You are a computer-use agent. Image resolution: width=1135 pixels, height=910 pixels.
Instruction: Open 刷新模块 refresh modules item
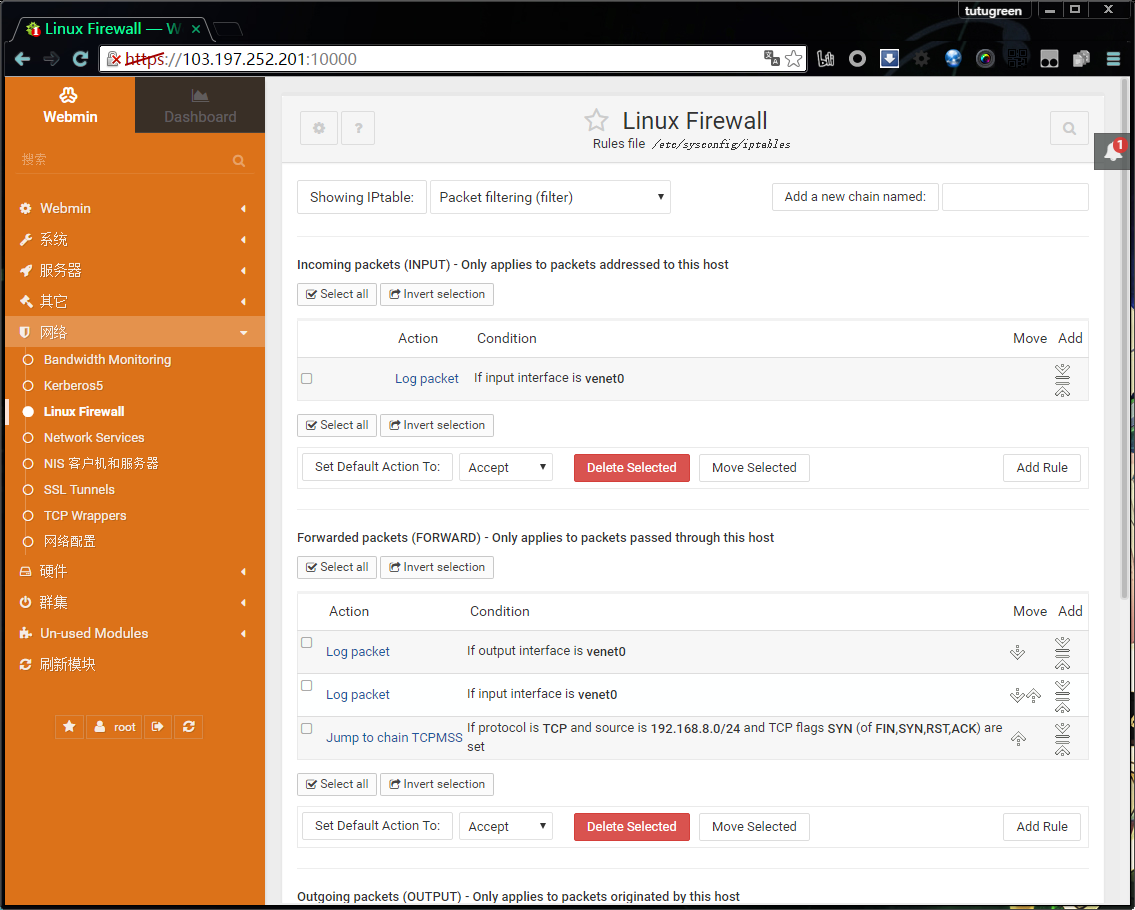click(67, 664)
